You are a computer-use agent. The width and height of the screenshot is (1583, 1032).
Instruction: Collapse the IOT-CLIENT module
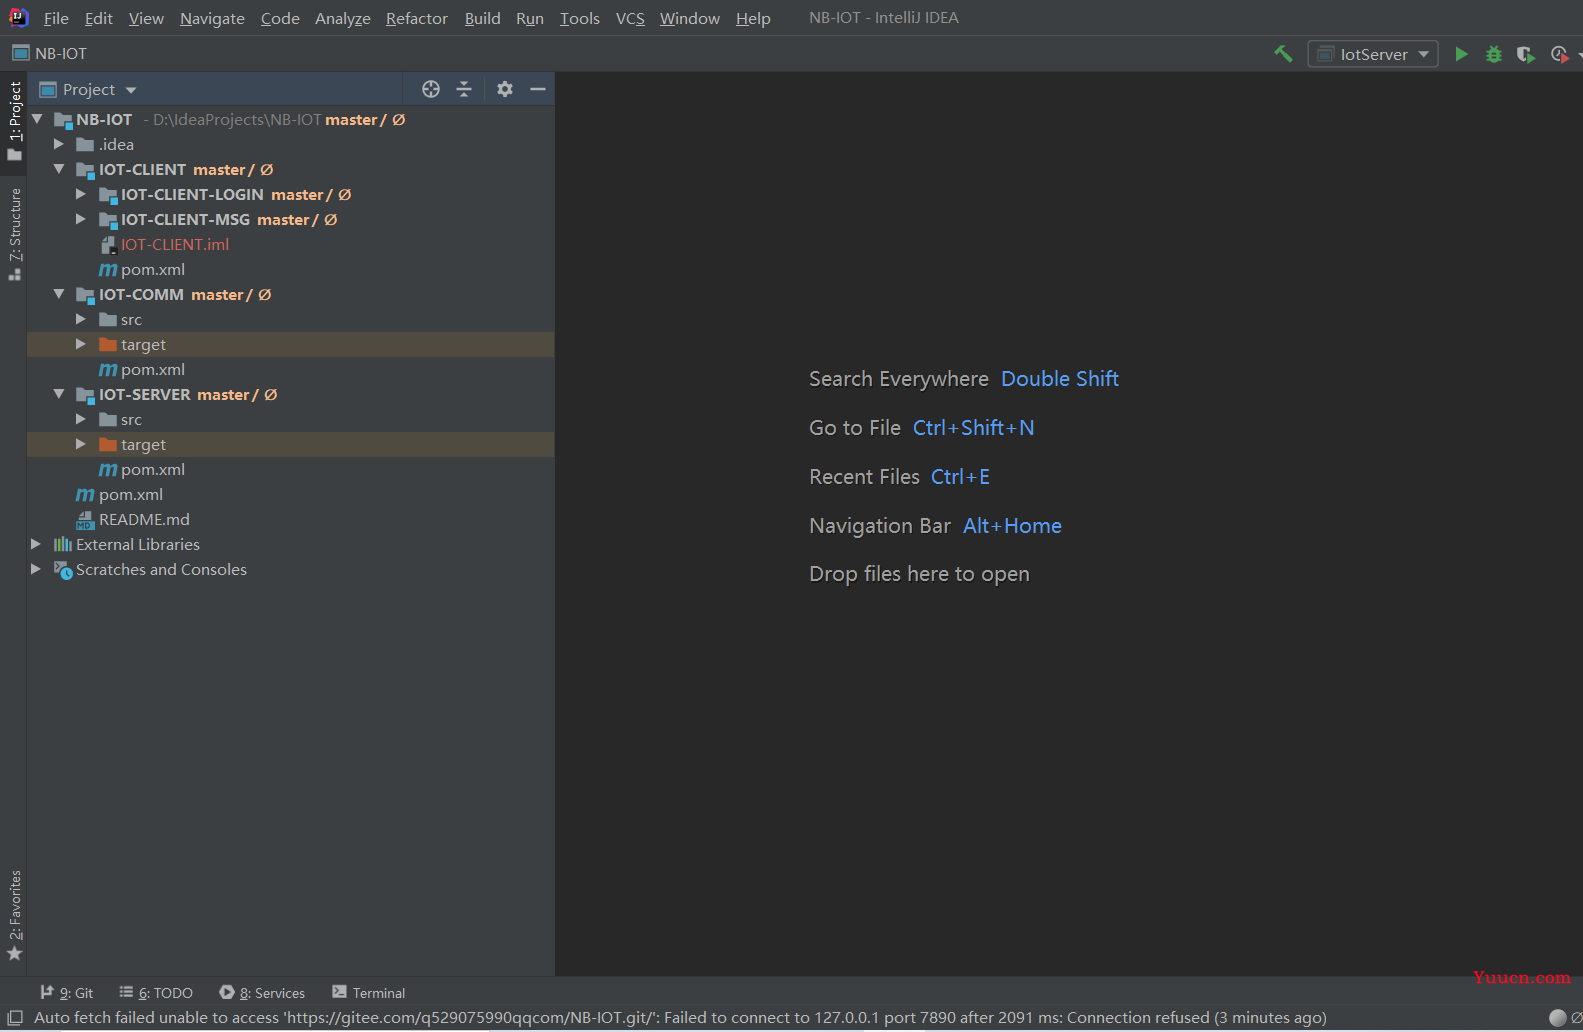point(59,170)
